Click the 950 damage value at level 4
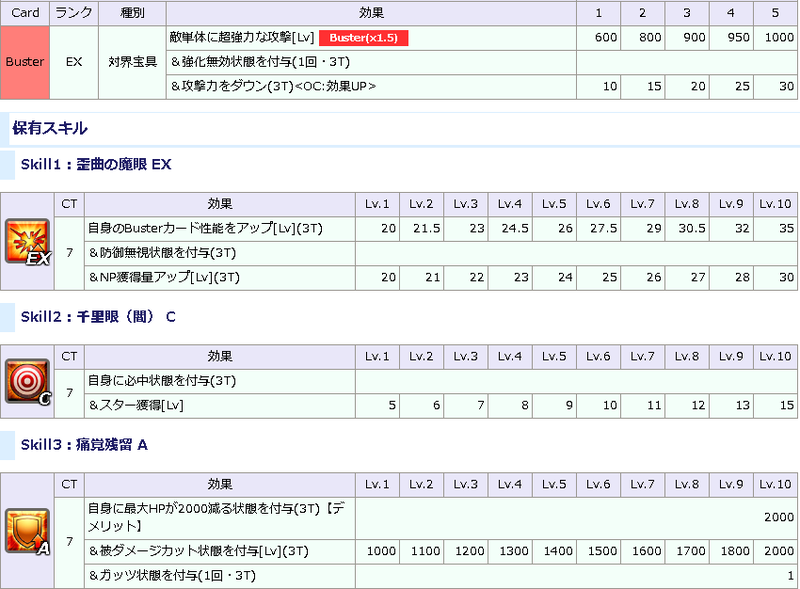This screenshot has height=589, width=800. click(738, 38)
